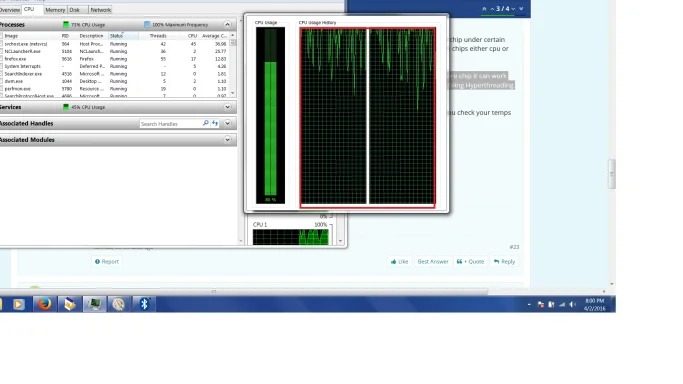Tick the SearchIndexer.exe process checkbox
Viewport: 683px width, 384px height.
pyautogui.click(x=1, y=74)
